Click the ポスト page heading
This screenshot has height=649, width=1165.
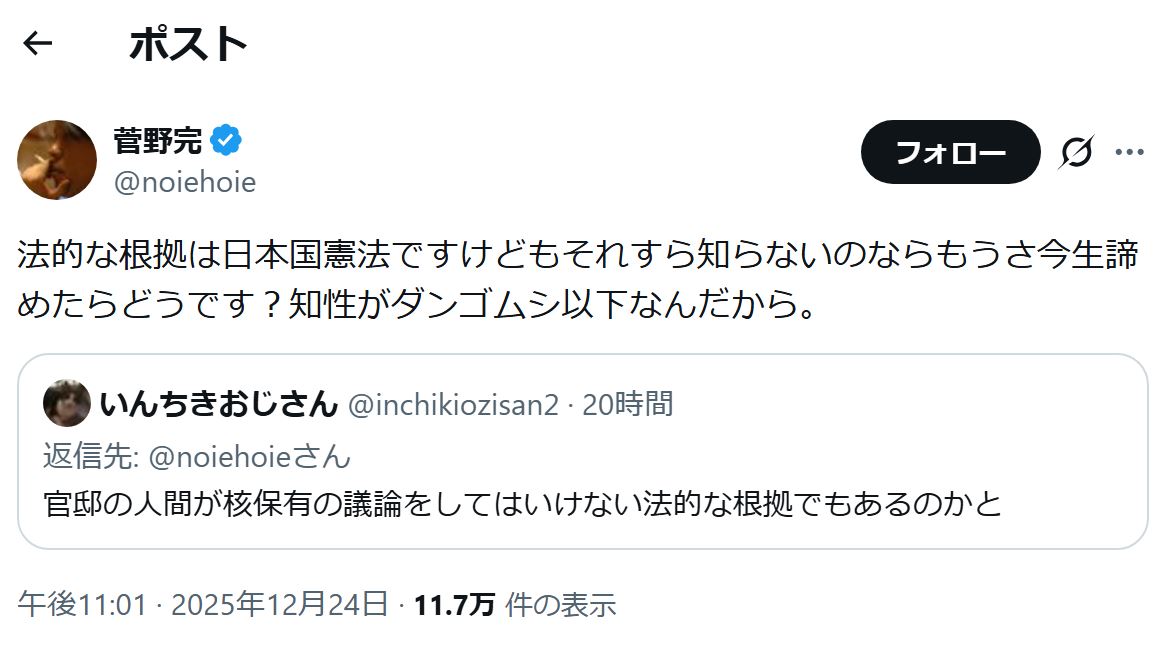188,44
